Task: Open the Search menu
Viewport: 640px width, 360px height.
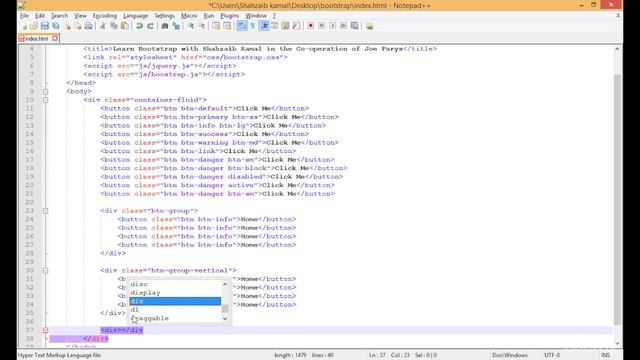Action: pyautogui.click(x=59, y=16)
